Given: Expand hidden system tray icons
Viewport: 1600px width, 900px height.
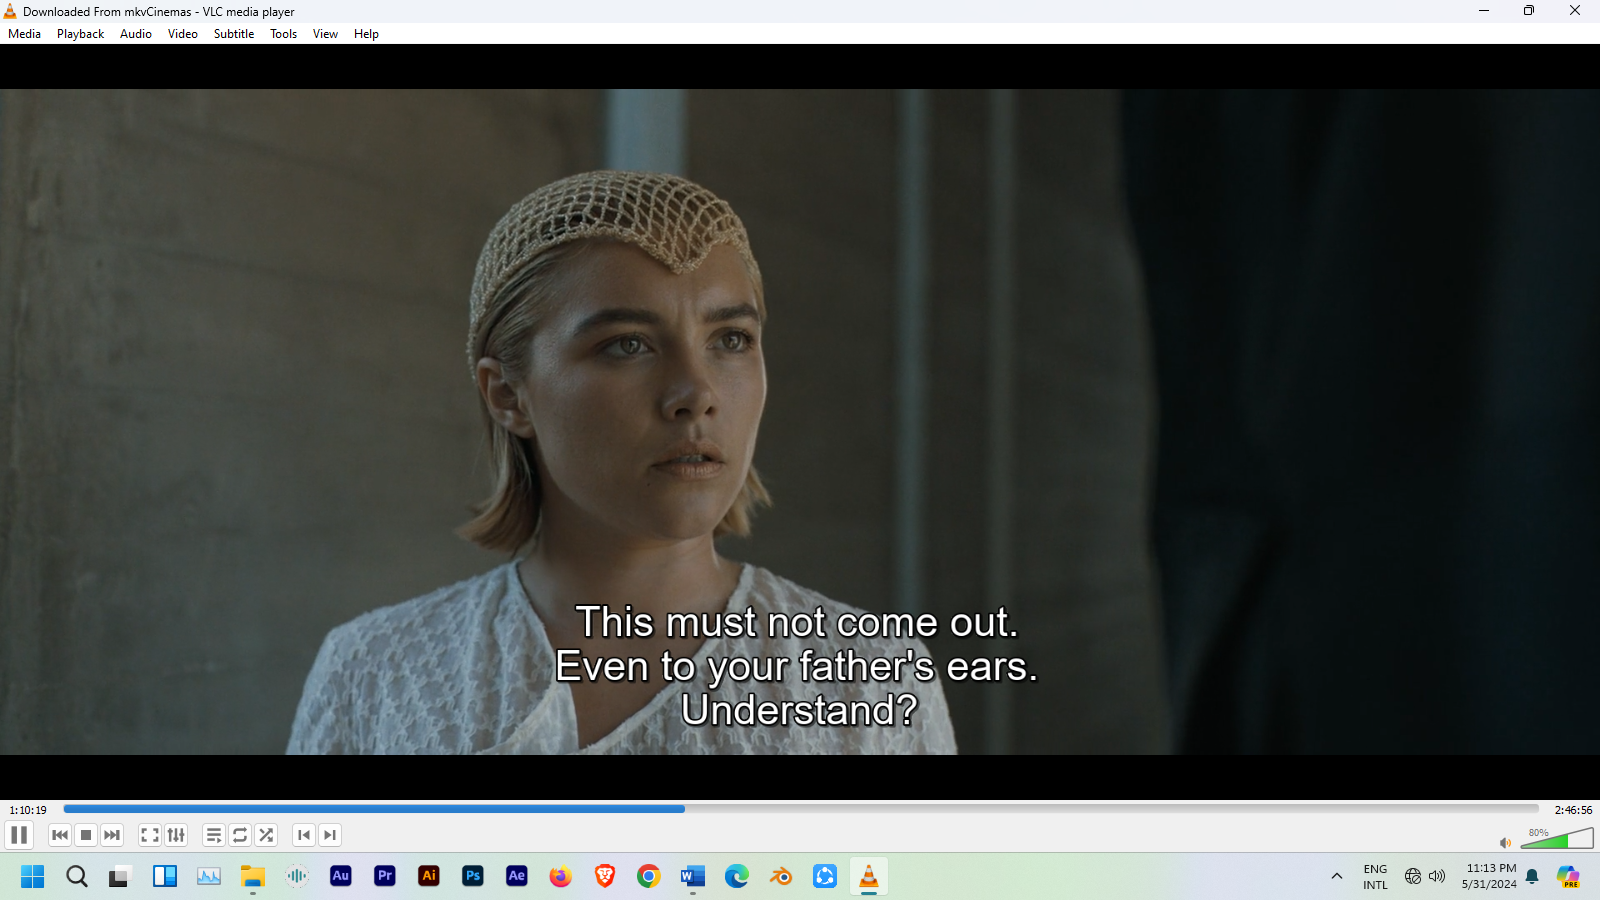Looking at the screenshot, I should pyautogui.click(x=1337, y=876).
